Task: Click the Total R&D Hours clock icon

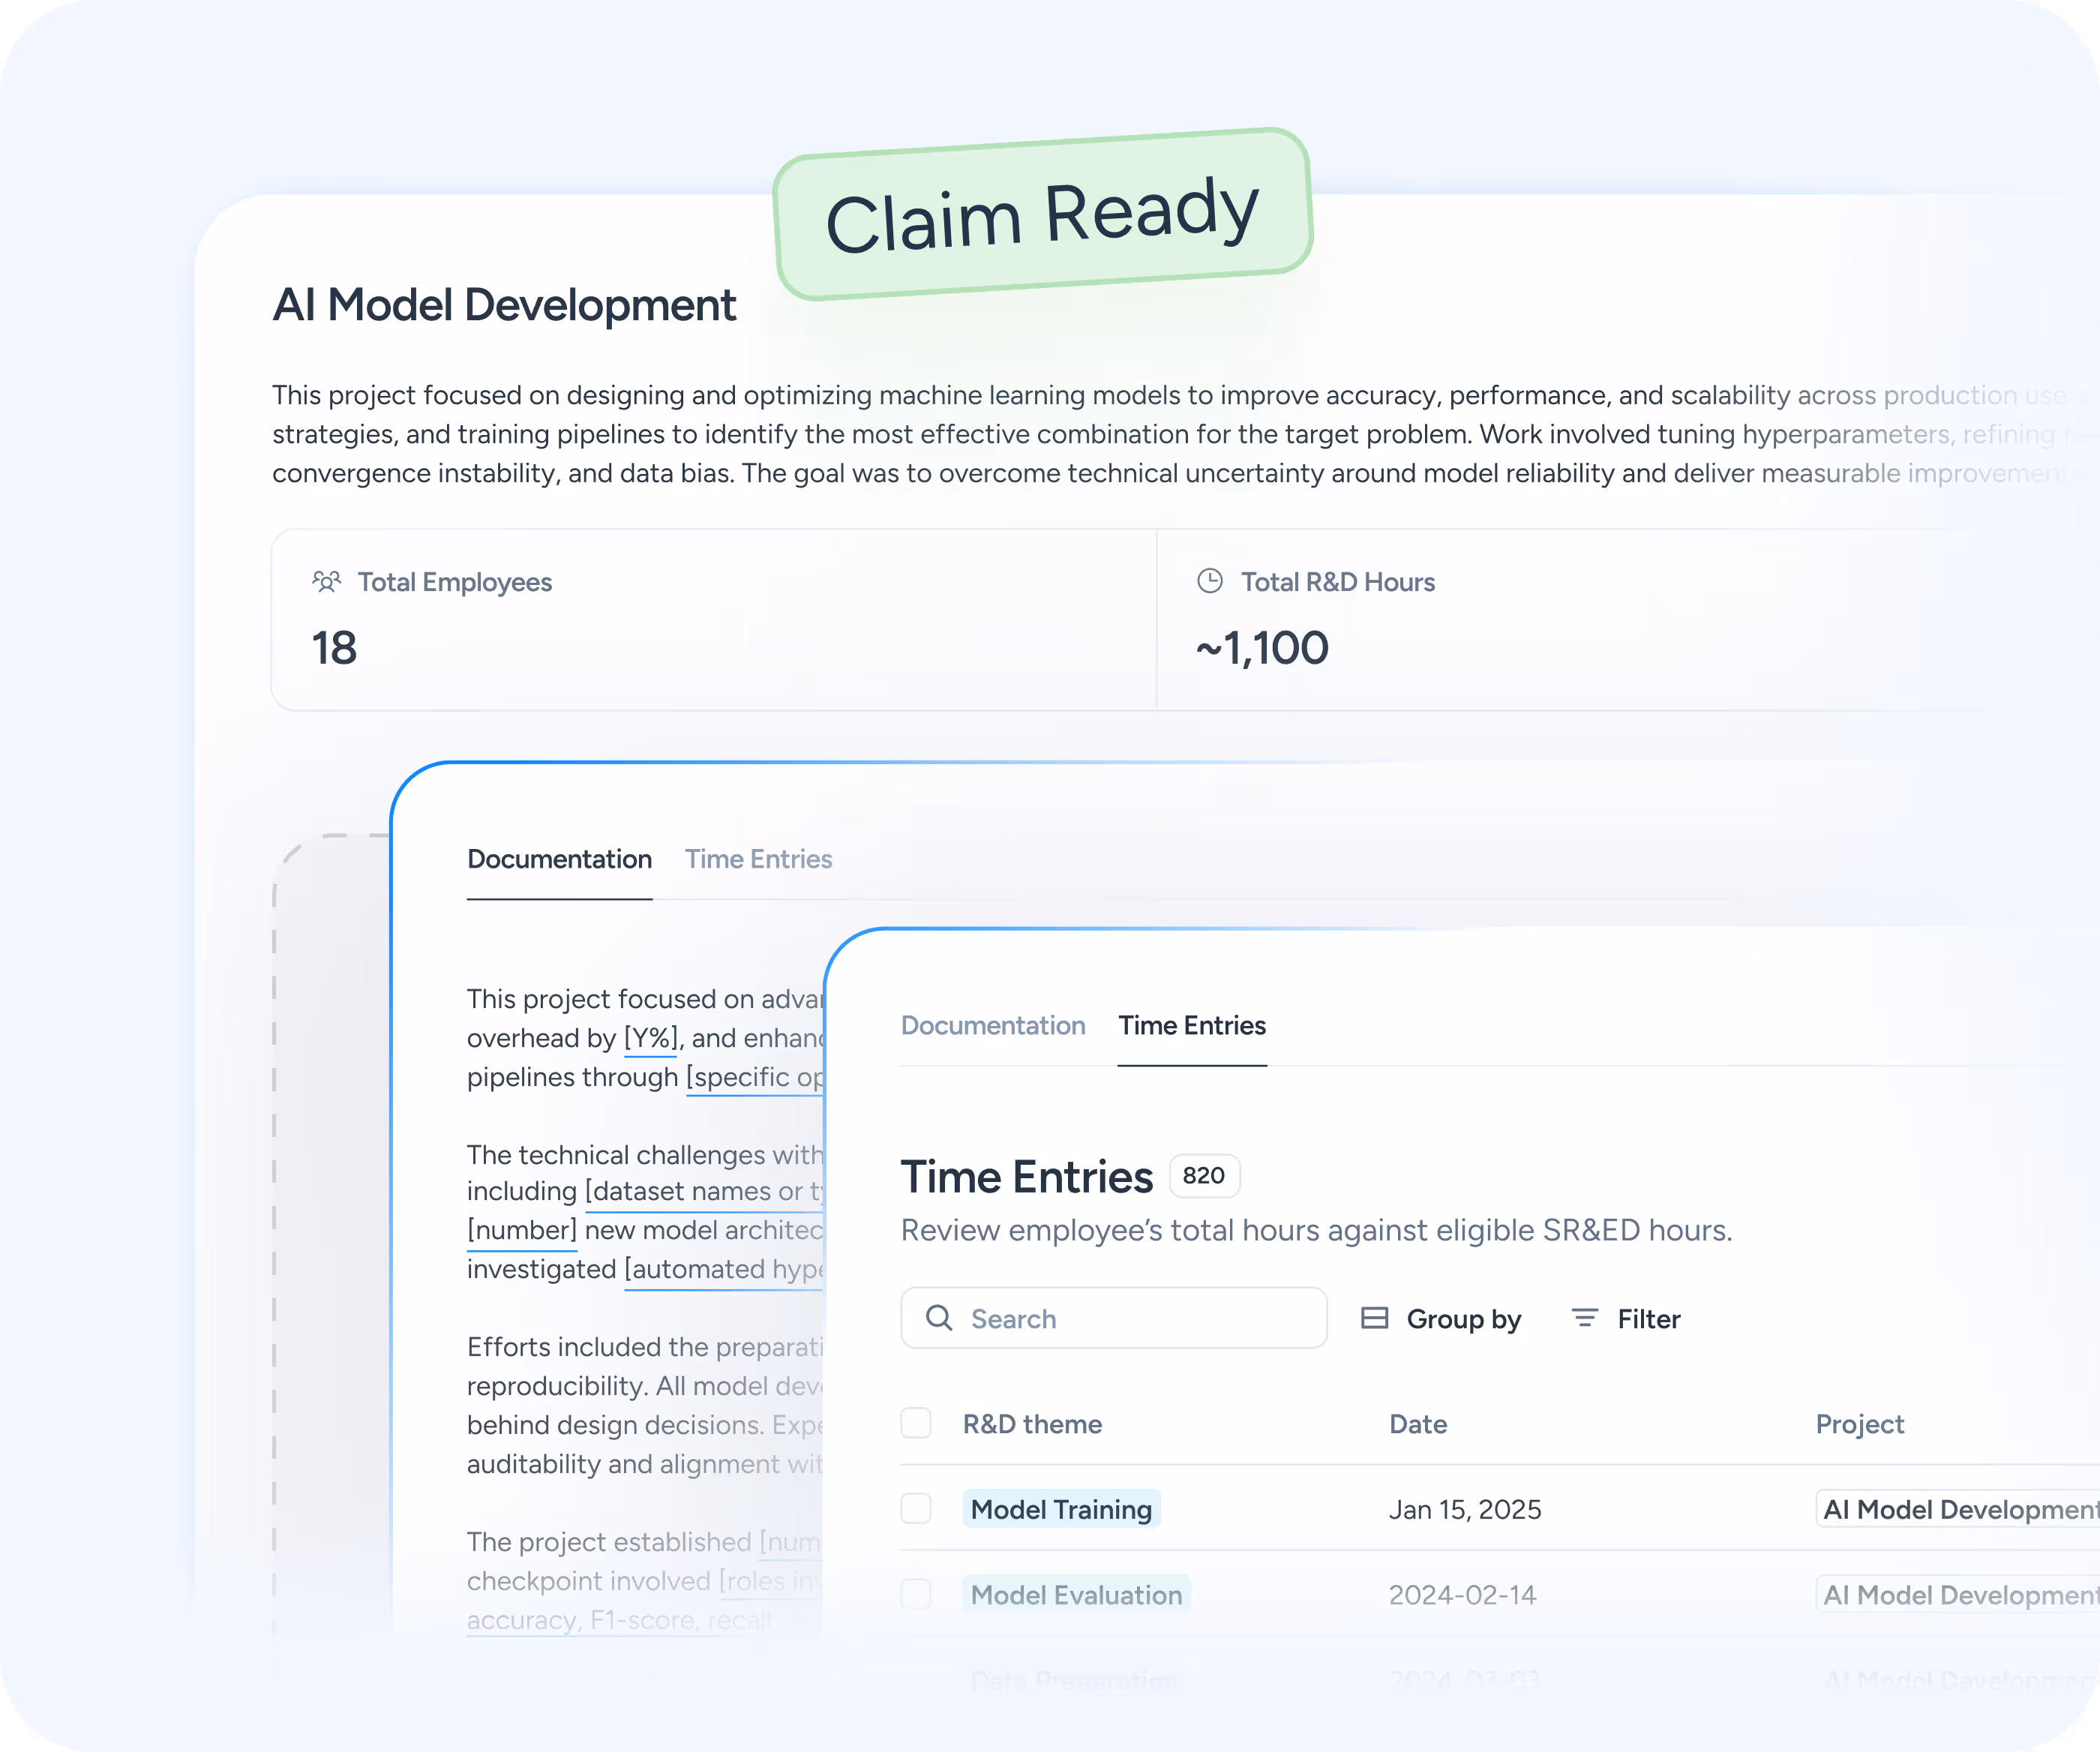Action: [1209, 581]
